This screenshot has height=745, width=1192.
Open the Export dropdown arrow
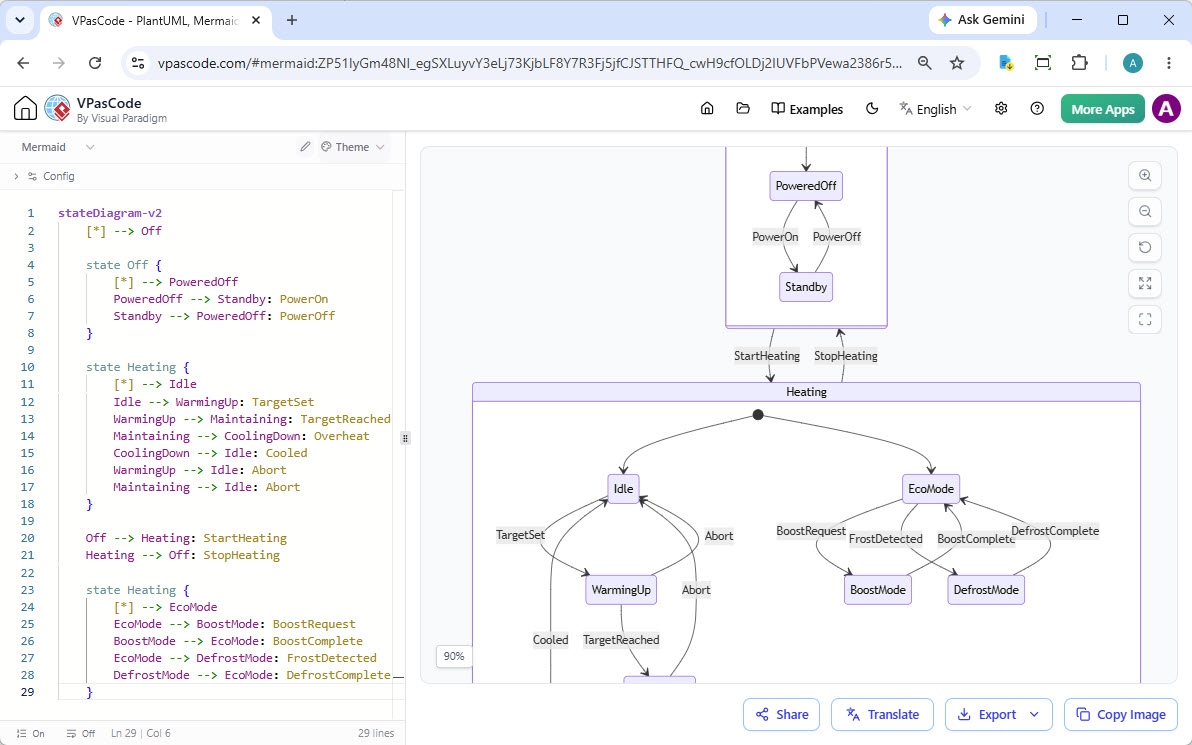click(1034, 715)
